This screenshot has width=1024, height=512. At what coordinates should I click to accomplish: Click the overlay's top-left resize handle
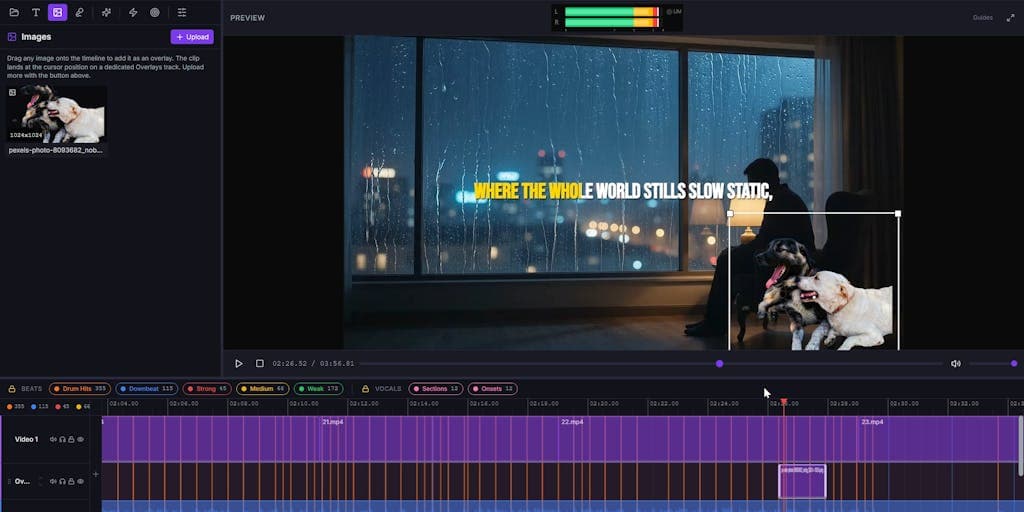730,214
